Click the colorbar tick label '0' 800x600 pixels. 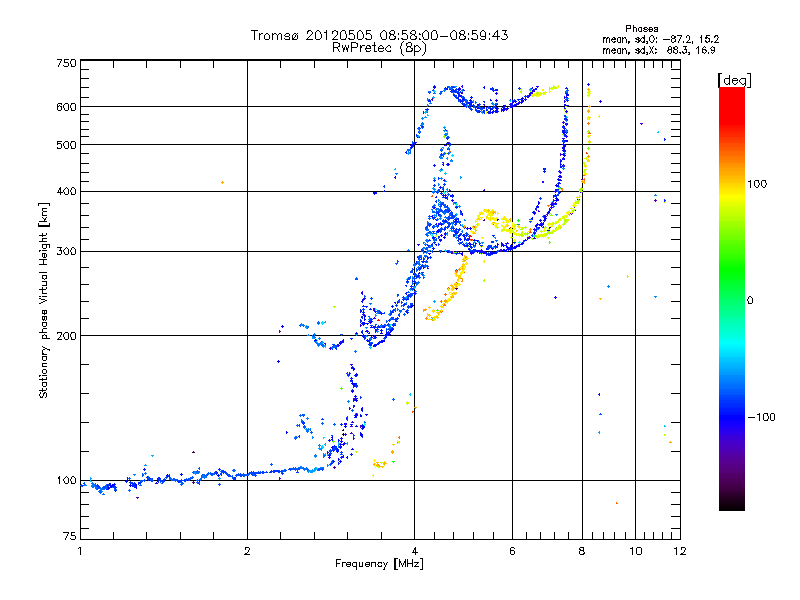pyautogui.click(x=750, y=301)
